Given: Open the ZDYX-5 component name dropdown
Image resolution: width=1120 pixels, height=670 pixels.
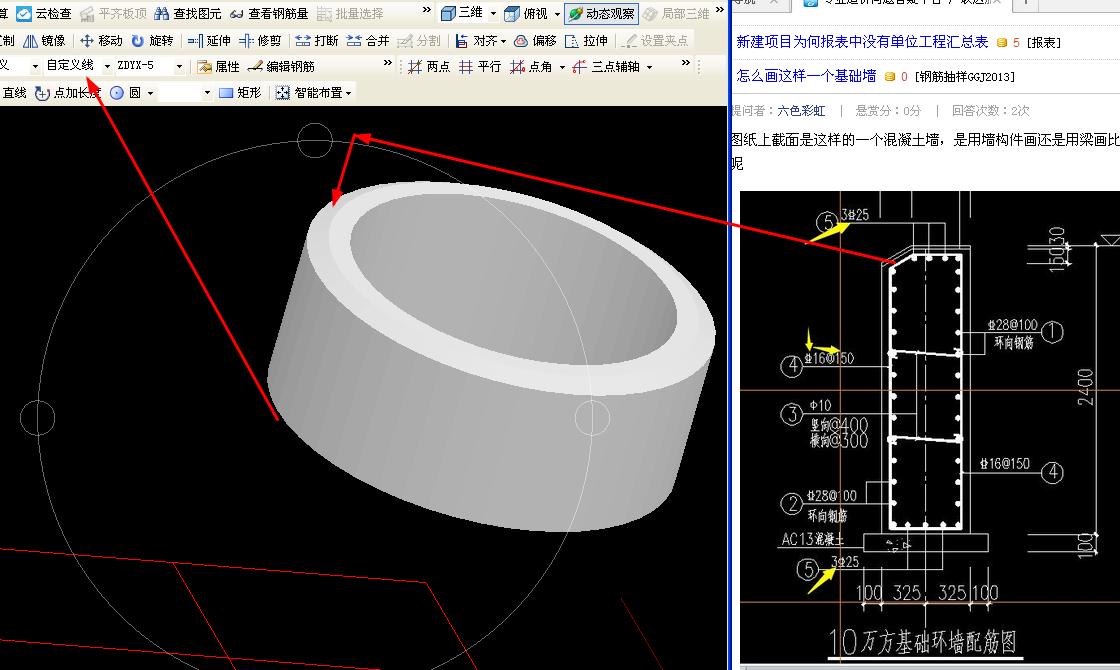Looking at the screenshot, I should [x=179, y=66].
